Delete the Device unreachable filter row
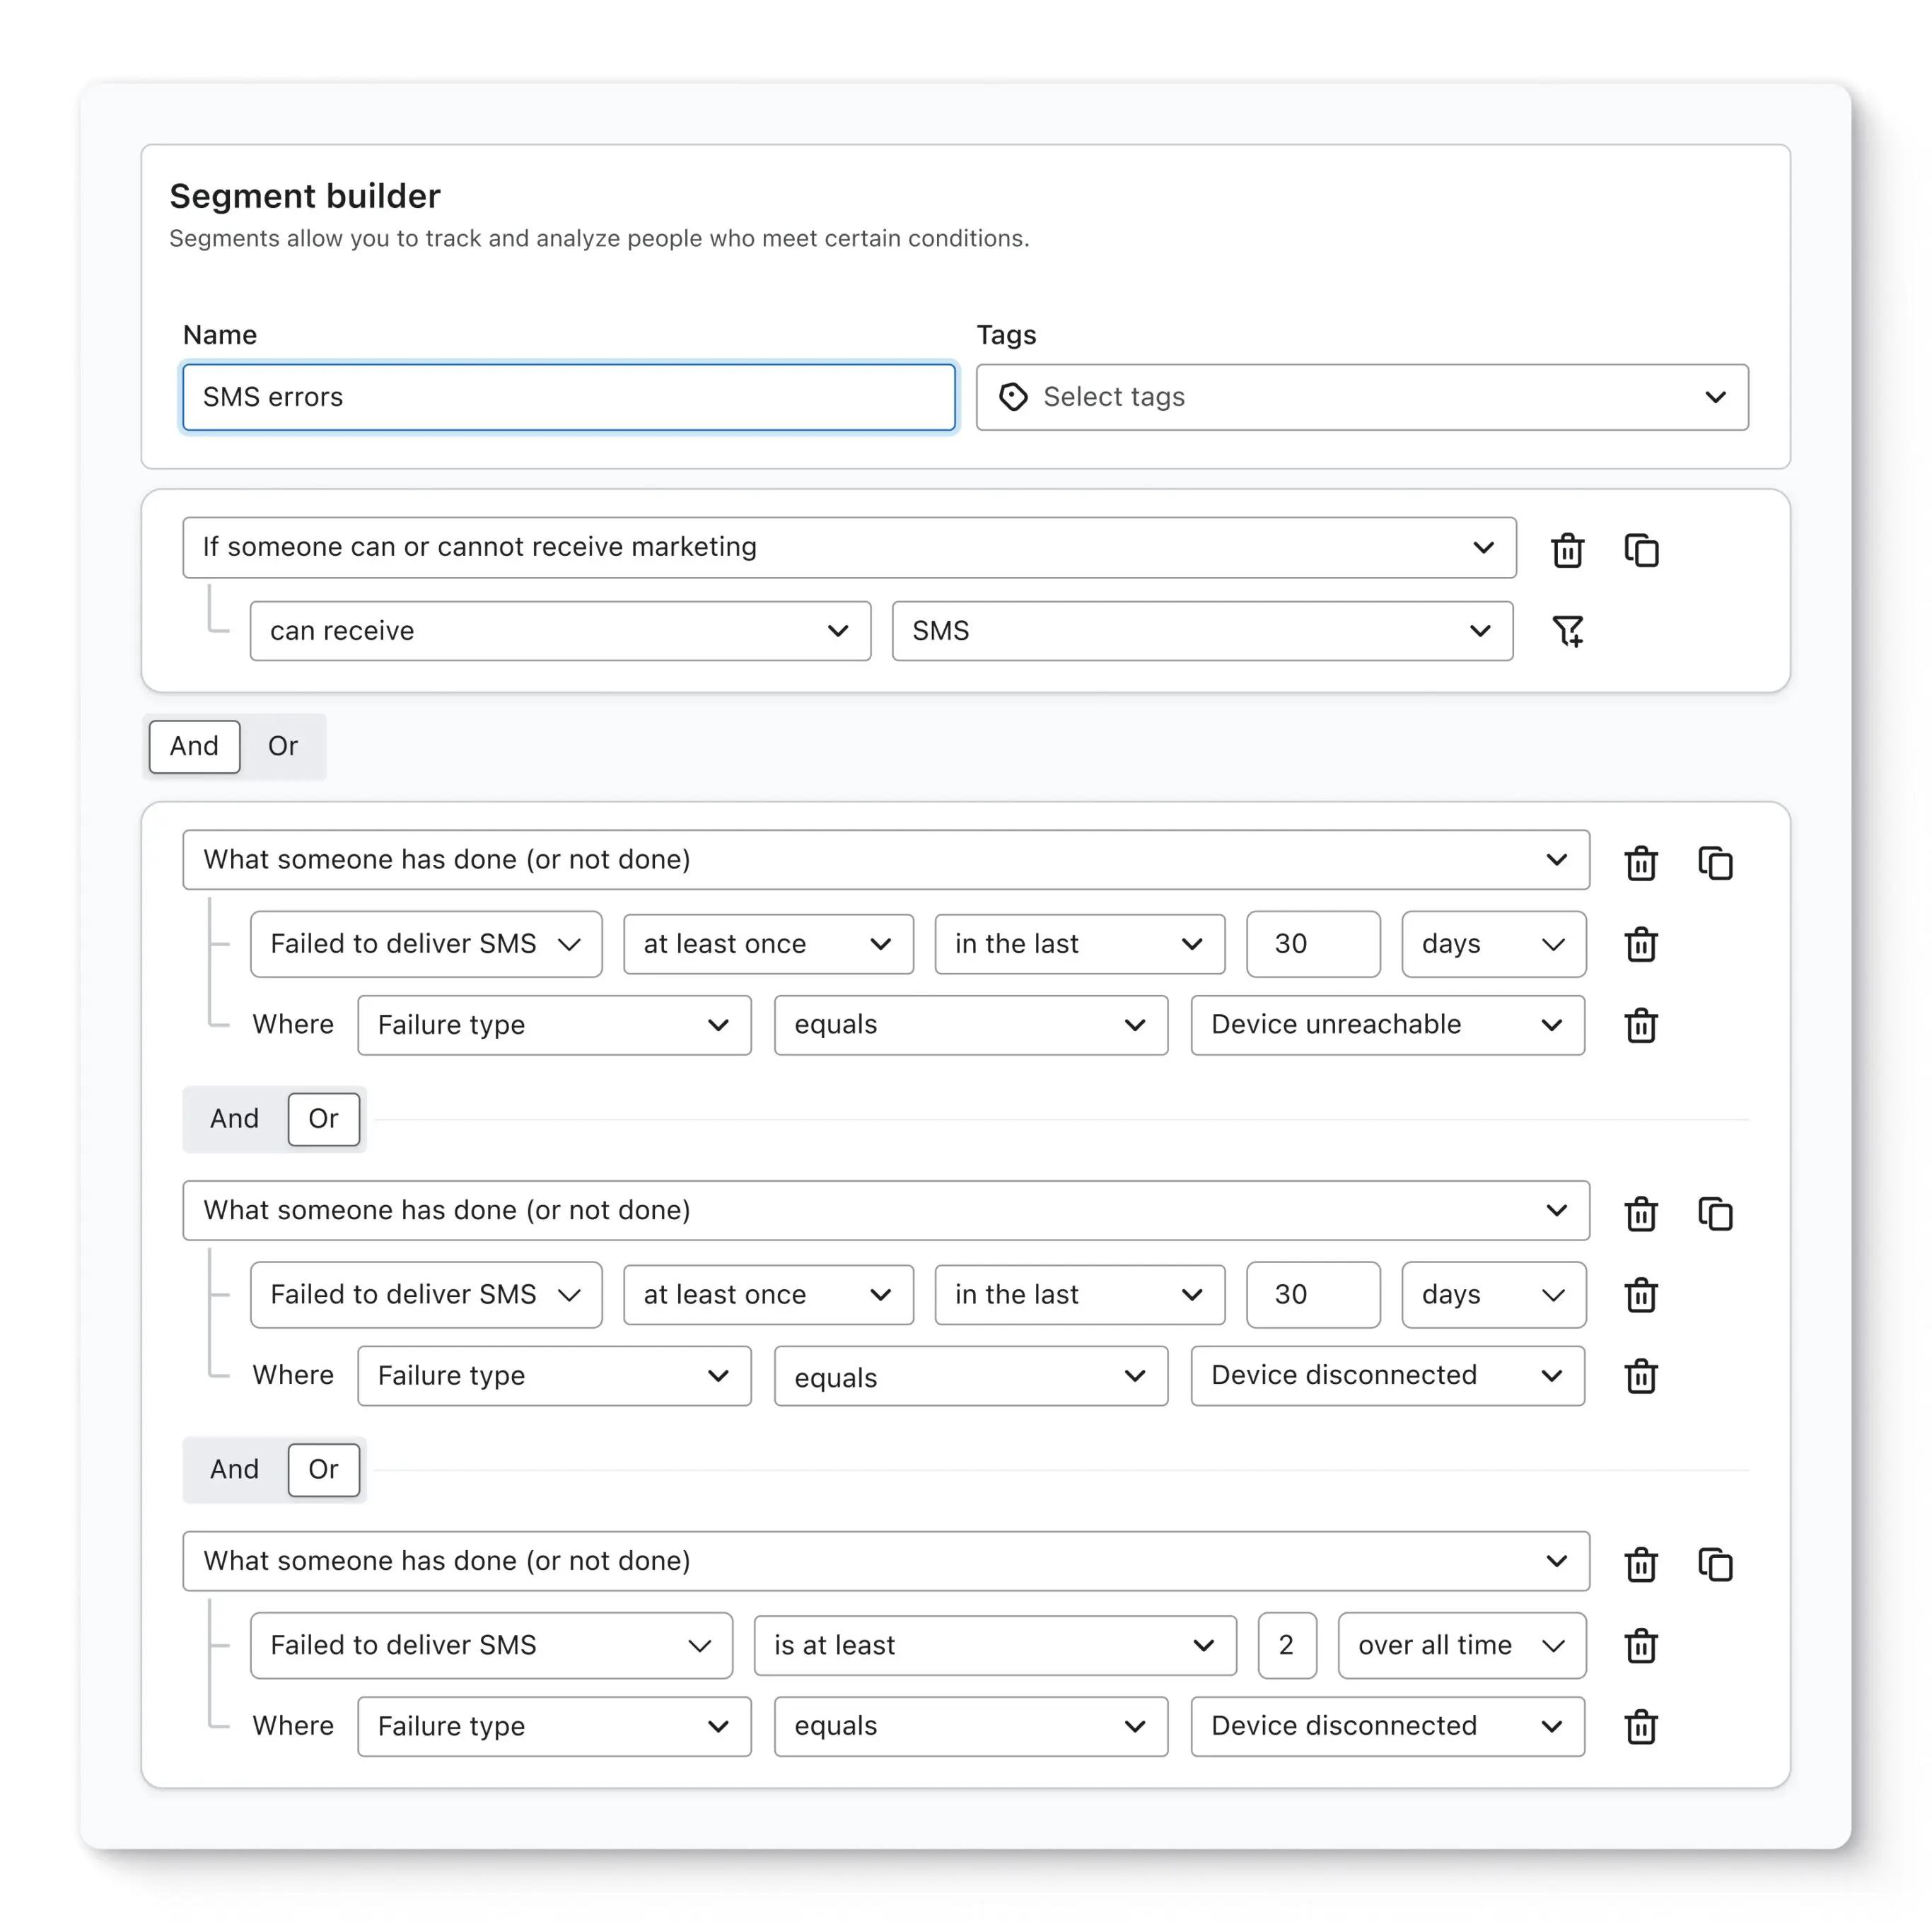Image resolution: width=1932 pixels, height=1932 pixels. click(1641, 1025)
